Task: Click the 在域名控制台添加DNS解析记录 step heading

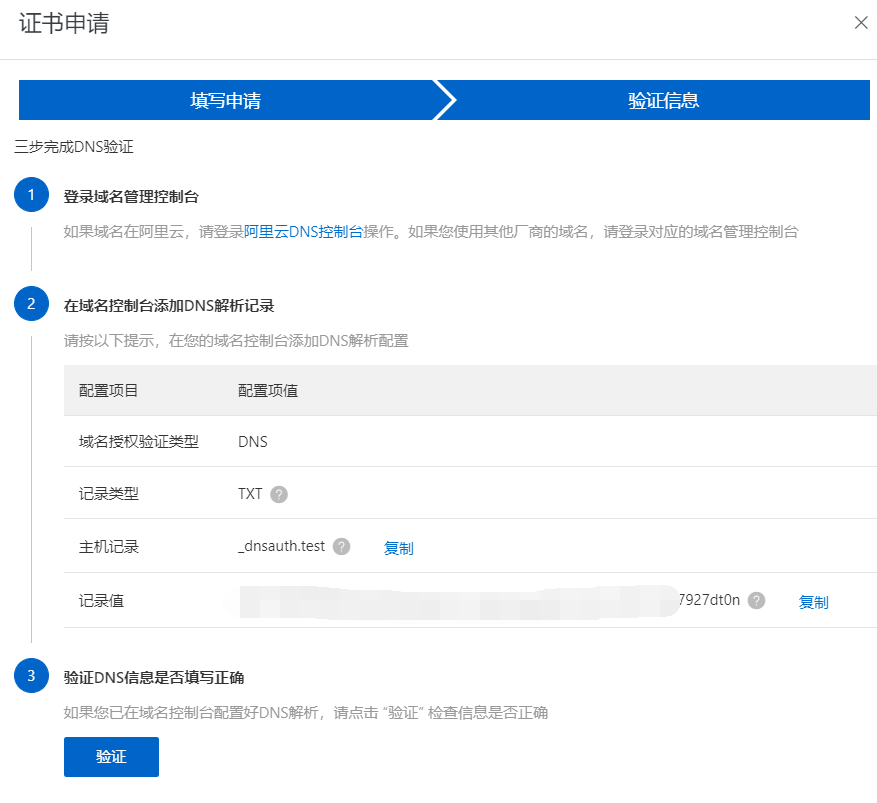Action: pos(169,305)
